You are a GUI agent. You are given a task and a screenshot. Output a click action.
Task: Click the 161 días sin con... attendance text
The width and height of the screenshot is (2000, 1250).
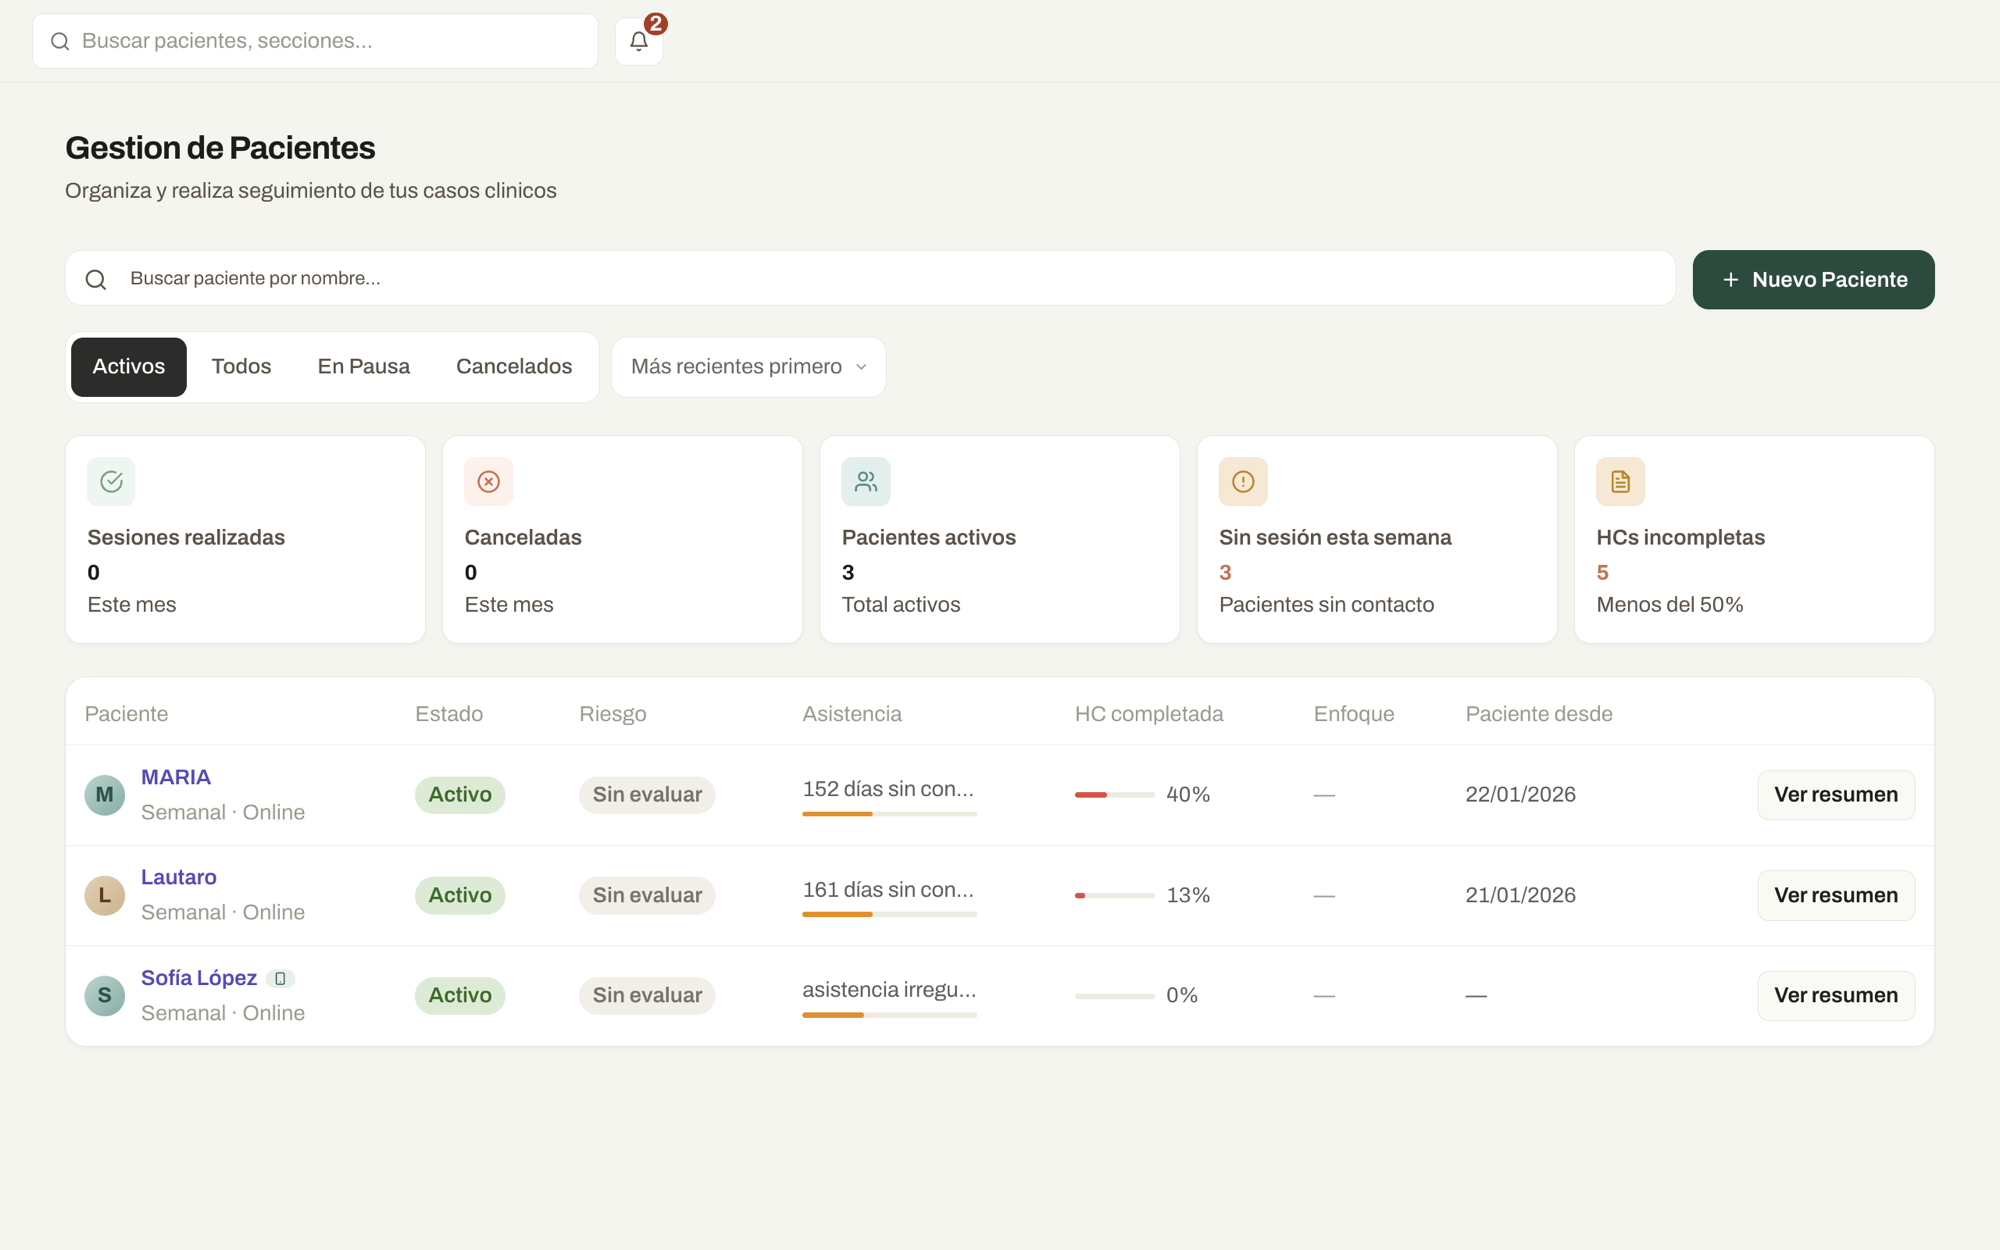pyautogui.click(x=888, y=890)
